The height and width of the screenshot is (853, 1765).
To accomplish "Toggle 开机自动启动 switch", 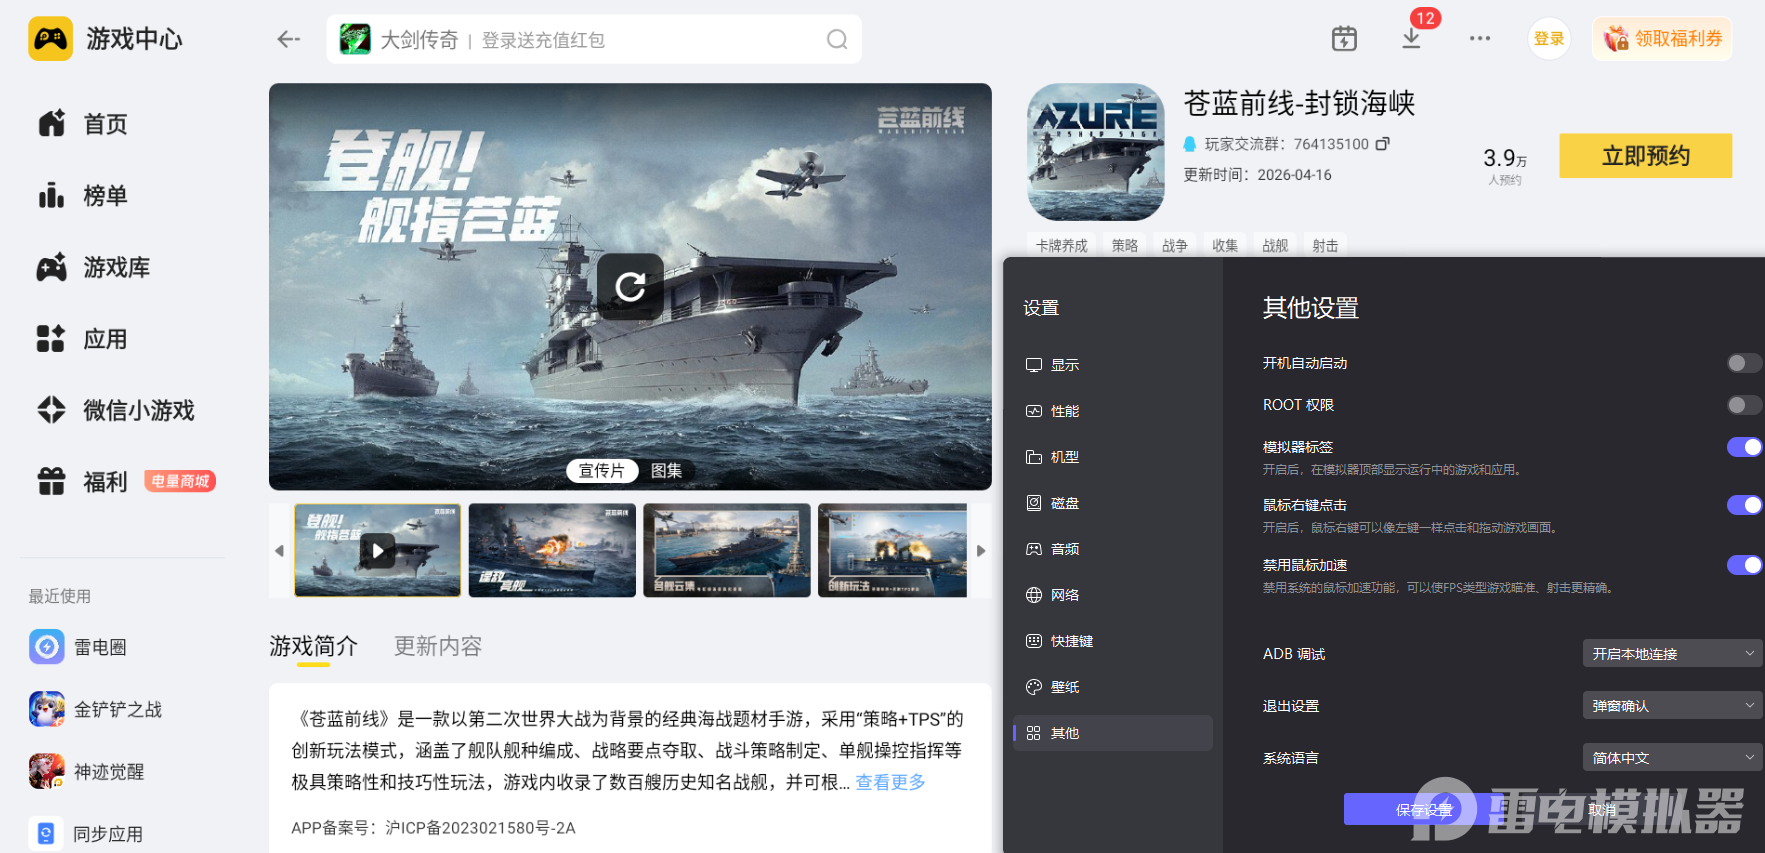I will pos(1744,363).
